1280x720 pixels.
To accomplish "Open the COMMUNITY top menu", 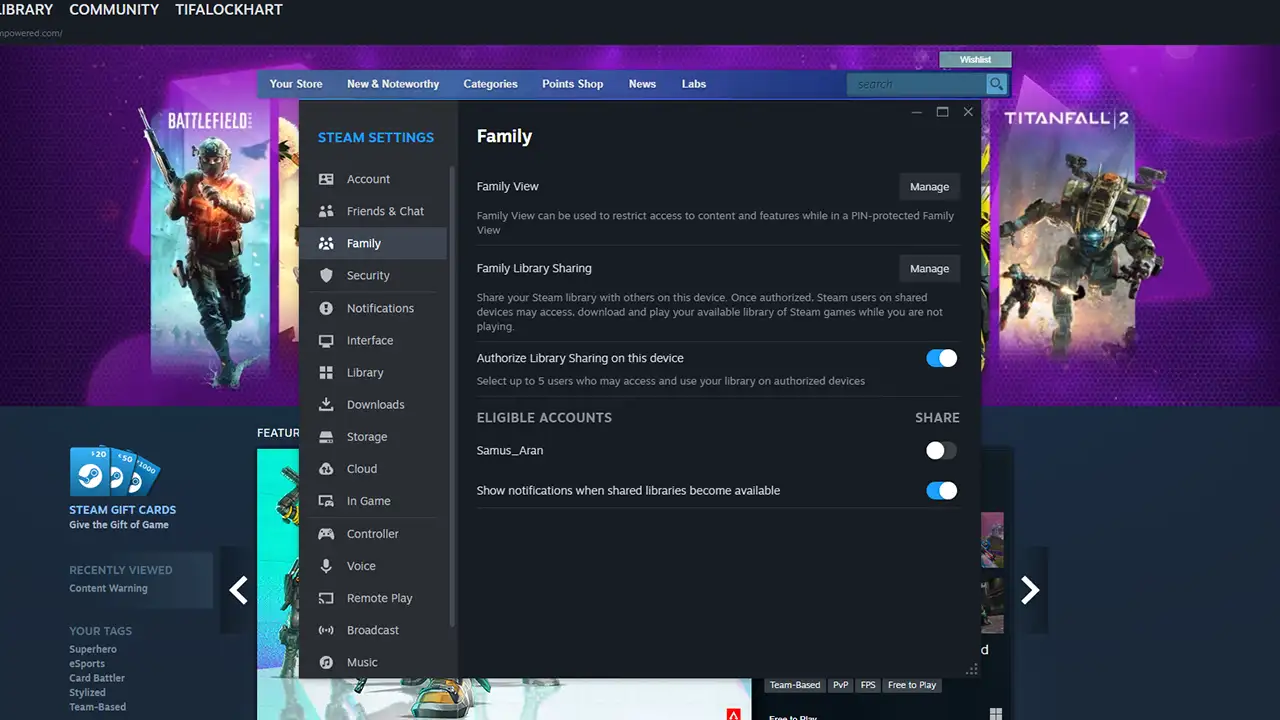I will coord(114,10).
